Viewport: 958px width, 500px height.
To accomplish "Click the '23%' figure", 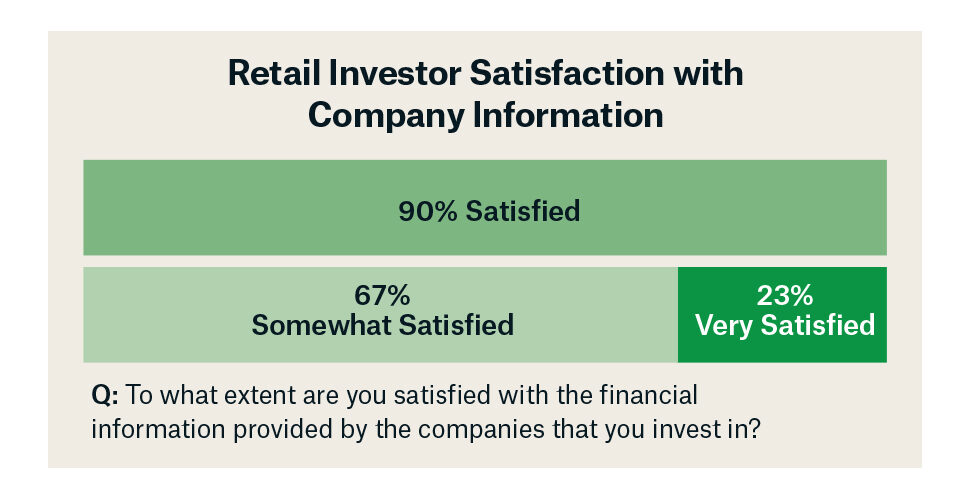I will pyautogui.click(x=784, y=296).
